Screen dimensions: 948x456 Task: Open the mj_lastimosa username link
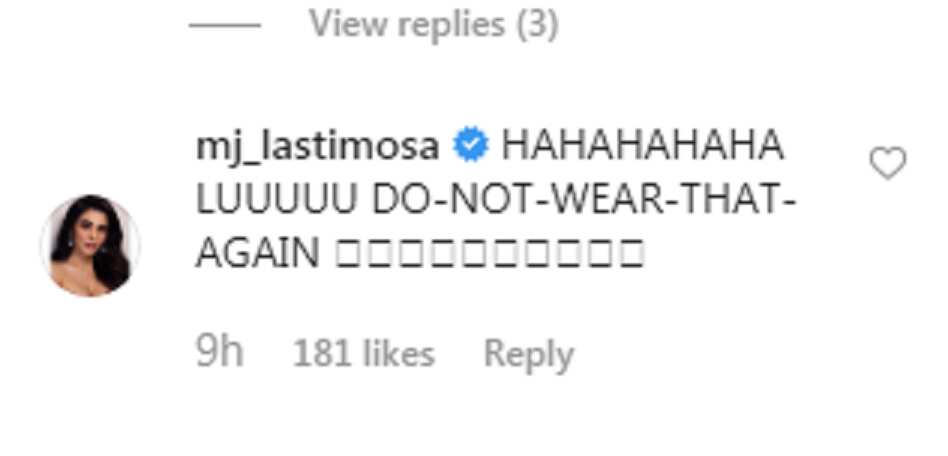point(317,149)
